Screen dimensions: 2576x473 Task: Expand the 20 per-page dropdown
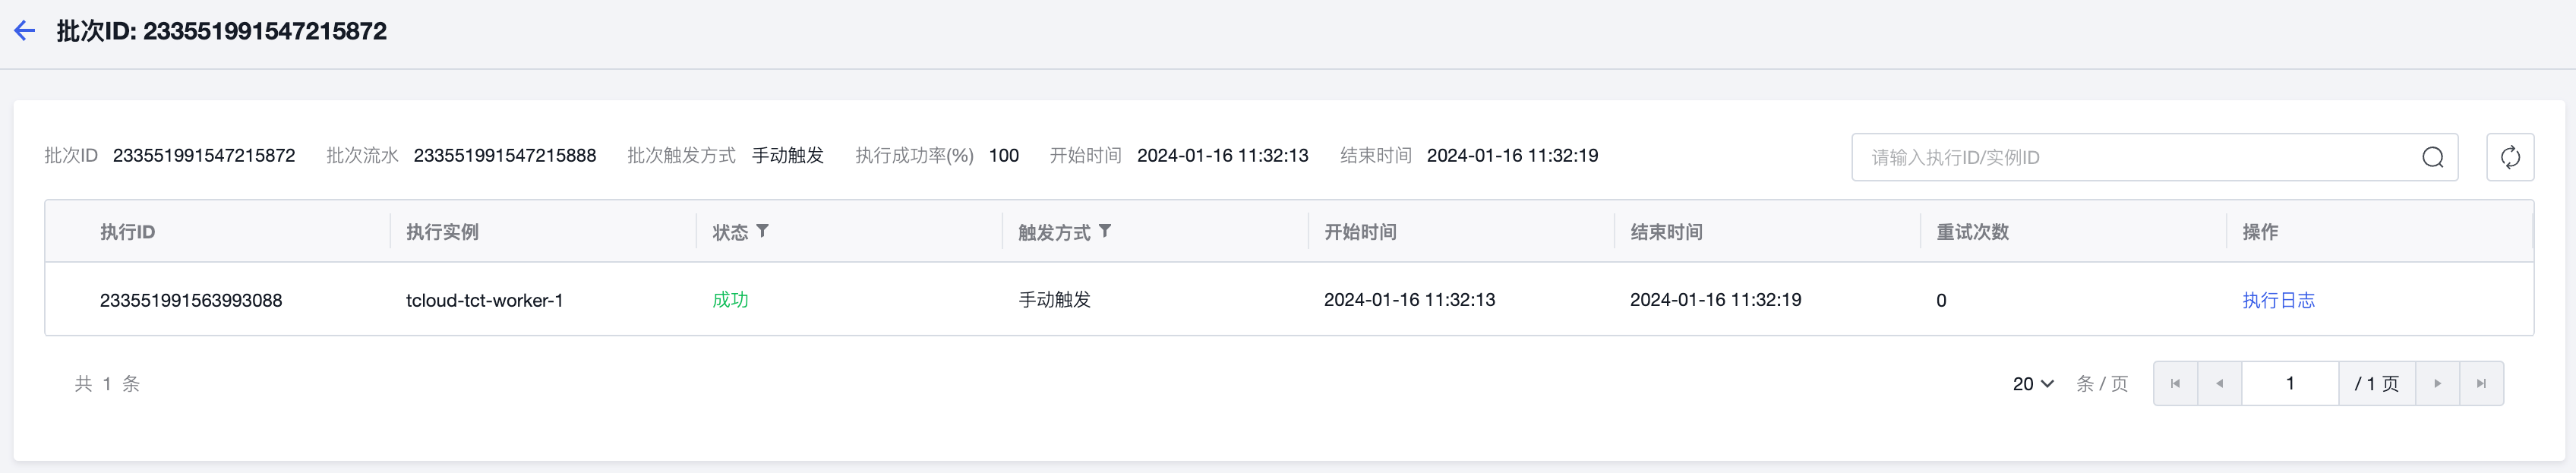(x=2032, y=384)
